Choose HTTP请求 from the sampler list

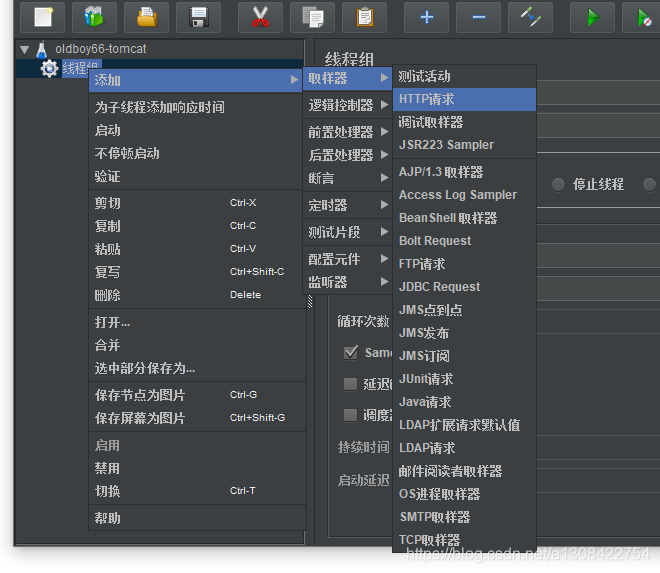click(464, 99)
